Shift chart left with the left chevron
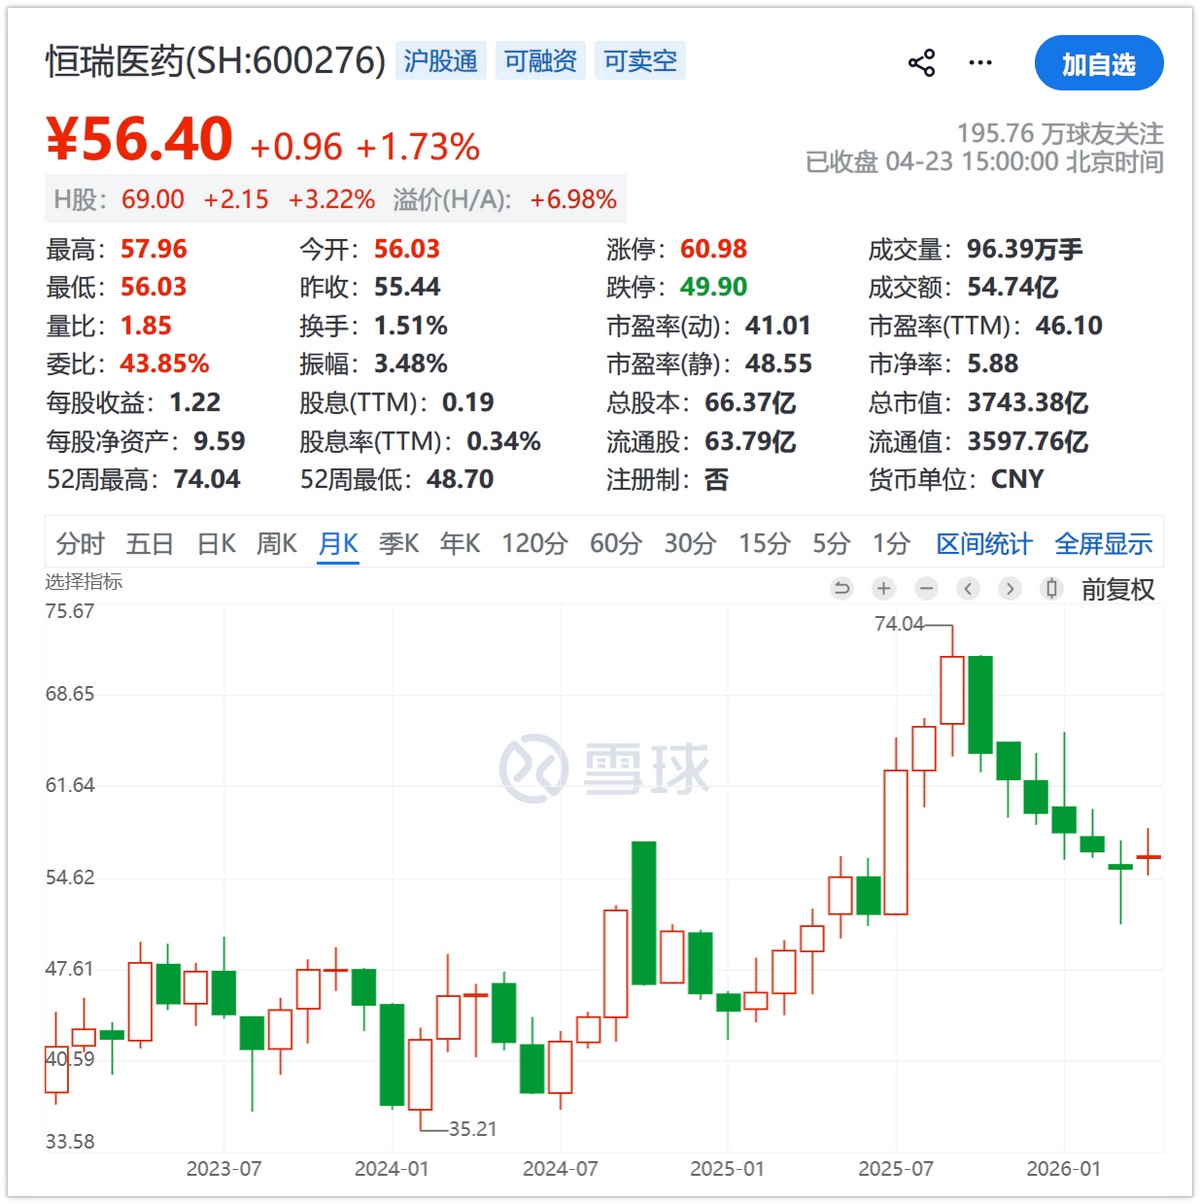The width and height of the screenshot is (1200, 1204). pyautogui.click(x=968, y=588)
